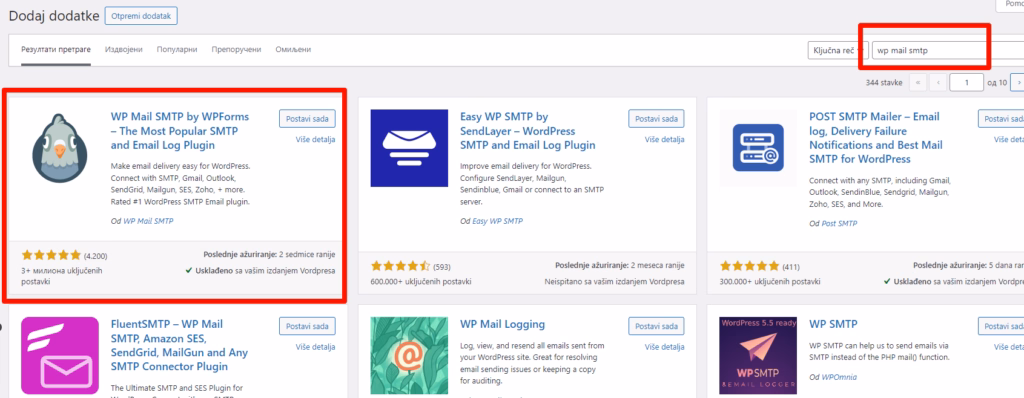The height and width of the screenshot is (398, 1024).
Task: Focus the plugin search field with wp mail smtp
Action: click(948, 50)
